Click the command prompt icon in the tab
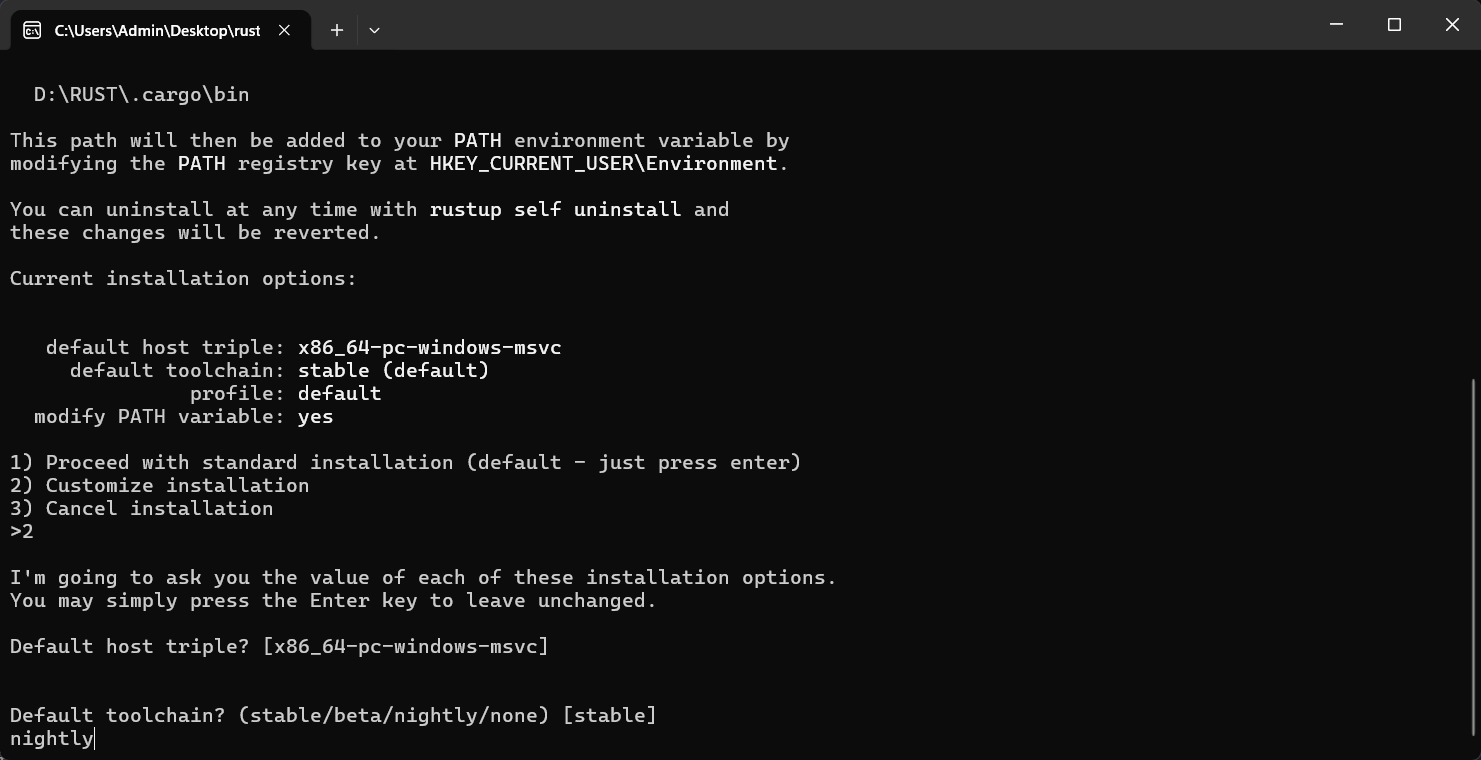This screenshot has height=760, width=1481. coord(32,30)
